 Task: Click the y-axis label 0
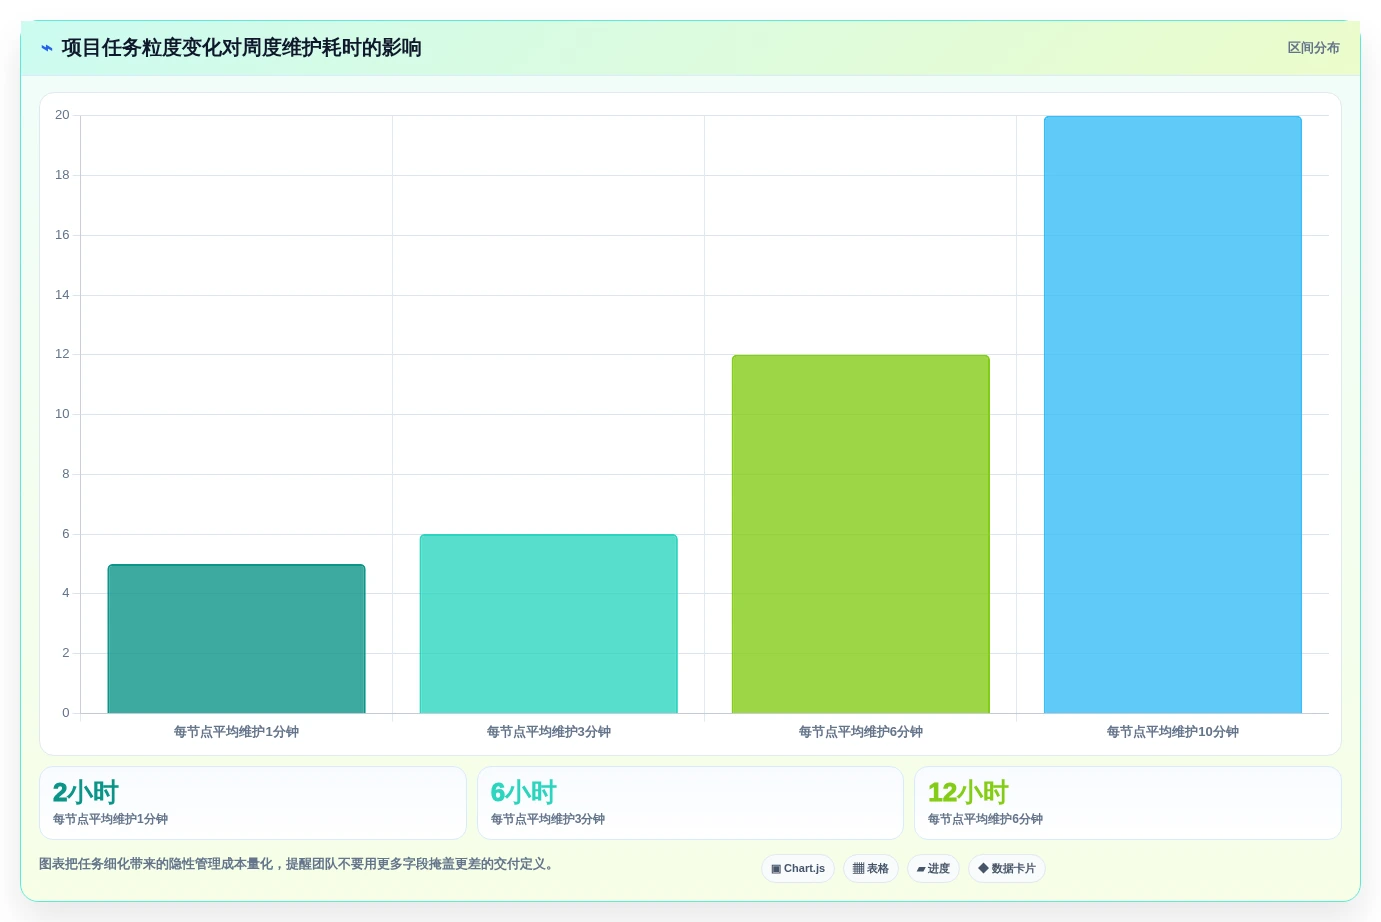pyautogui.click(x=66, y=713)
